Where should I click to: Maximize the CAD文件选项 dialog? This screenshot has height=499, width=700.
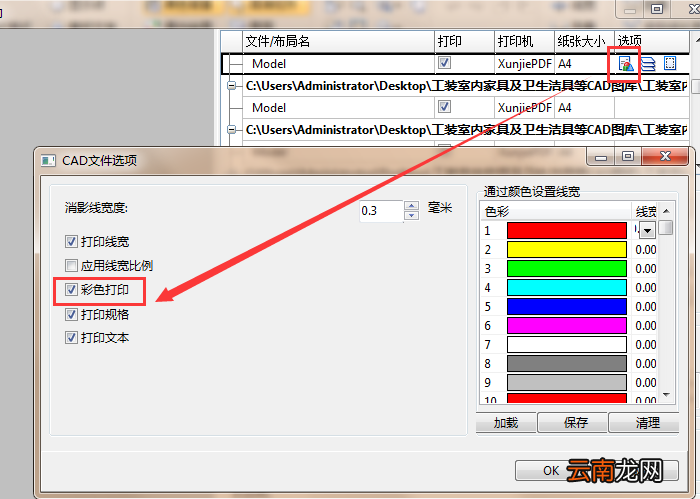click(628, 156)
